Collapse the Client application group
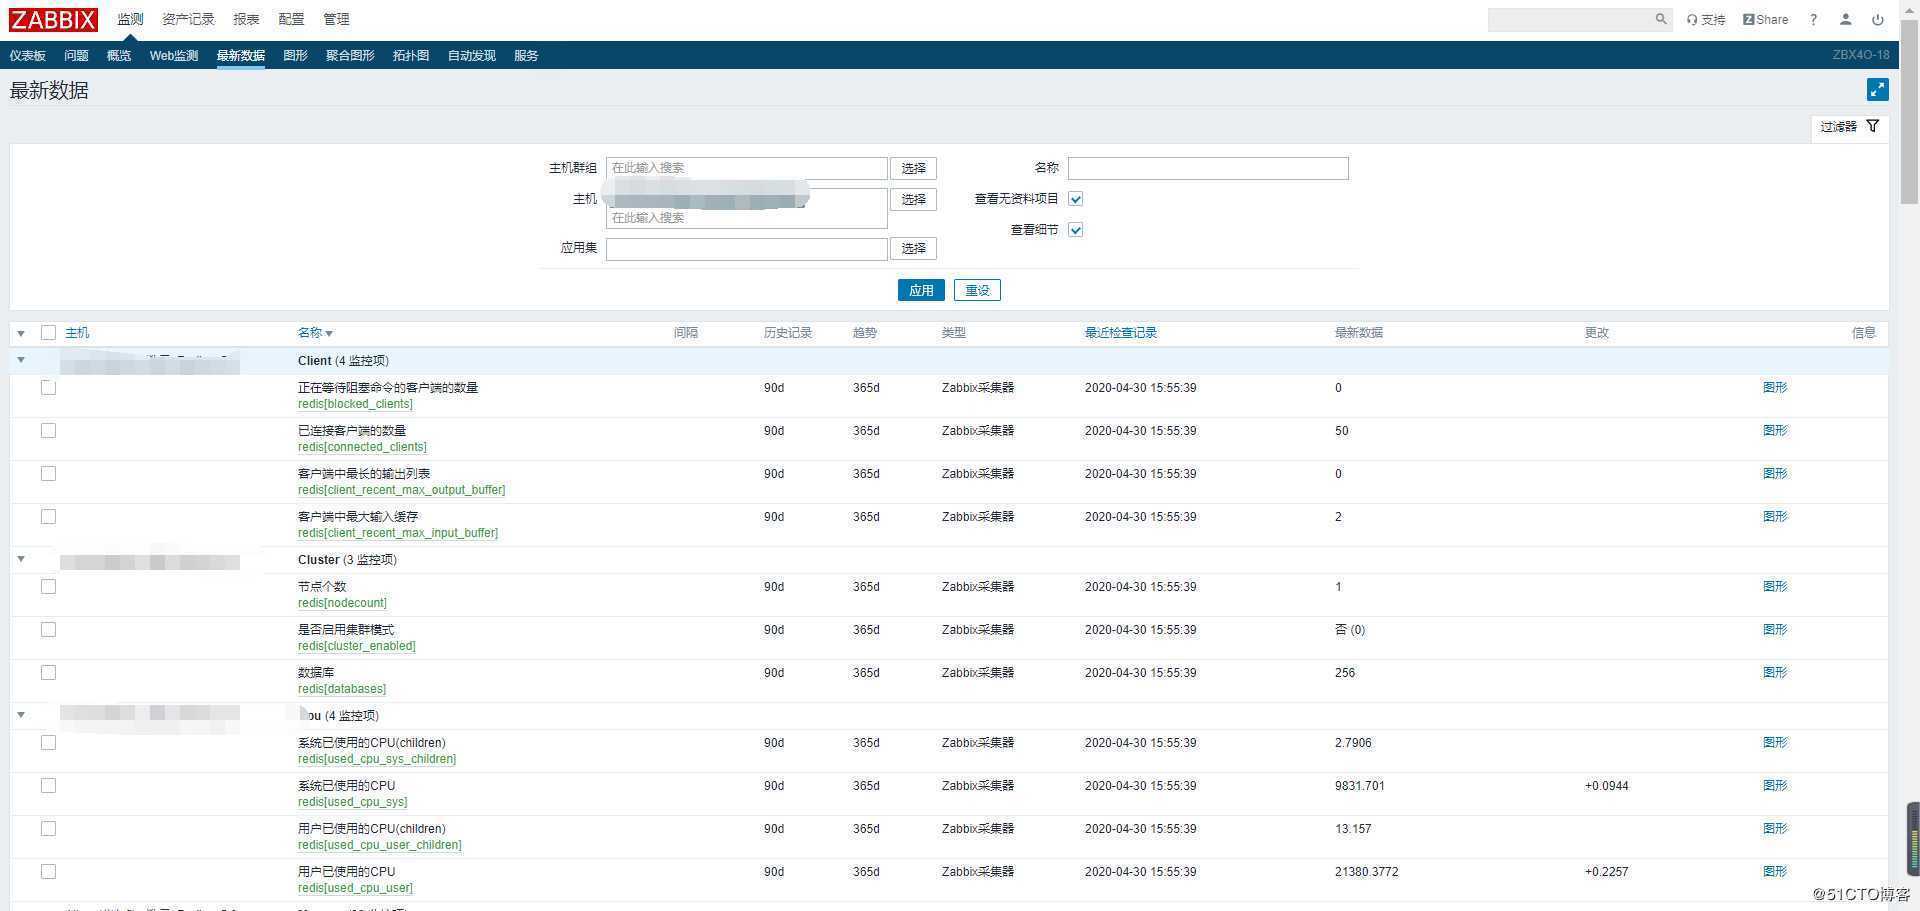 (x=21, y=360)
